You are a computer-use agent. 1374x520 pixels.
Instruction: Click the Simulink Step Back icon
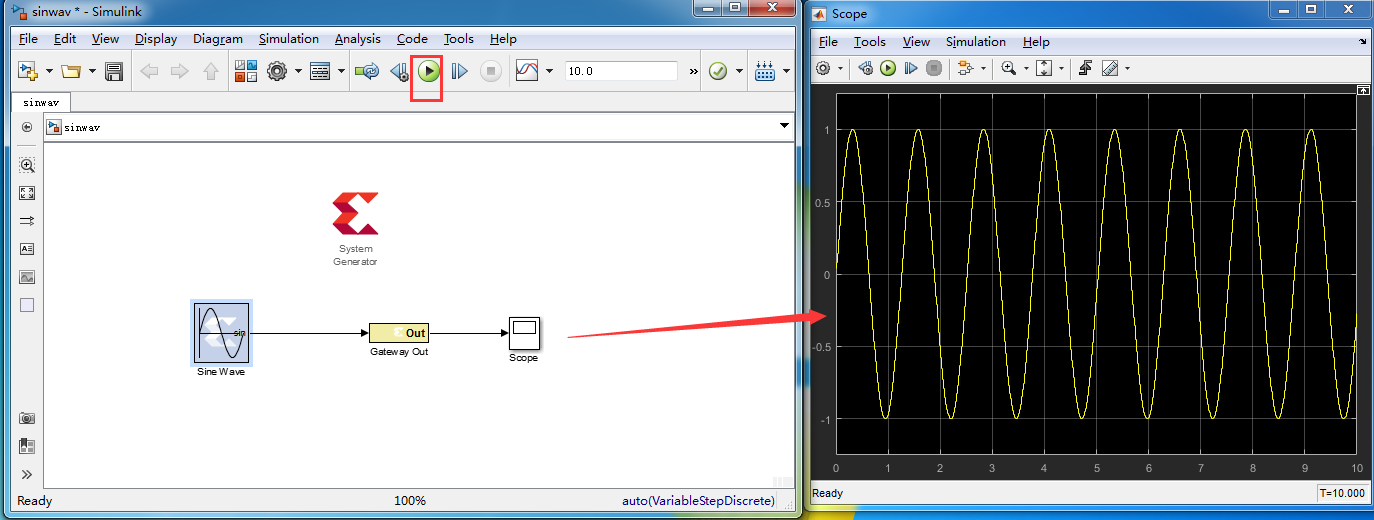click(x=399, y=71)
